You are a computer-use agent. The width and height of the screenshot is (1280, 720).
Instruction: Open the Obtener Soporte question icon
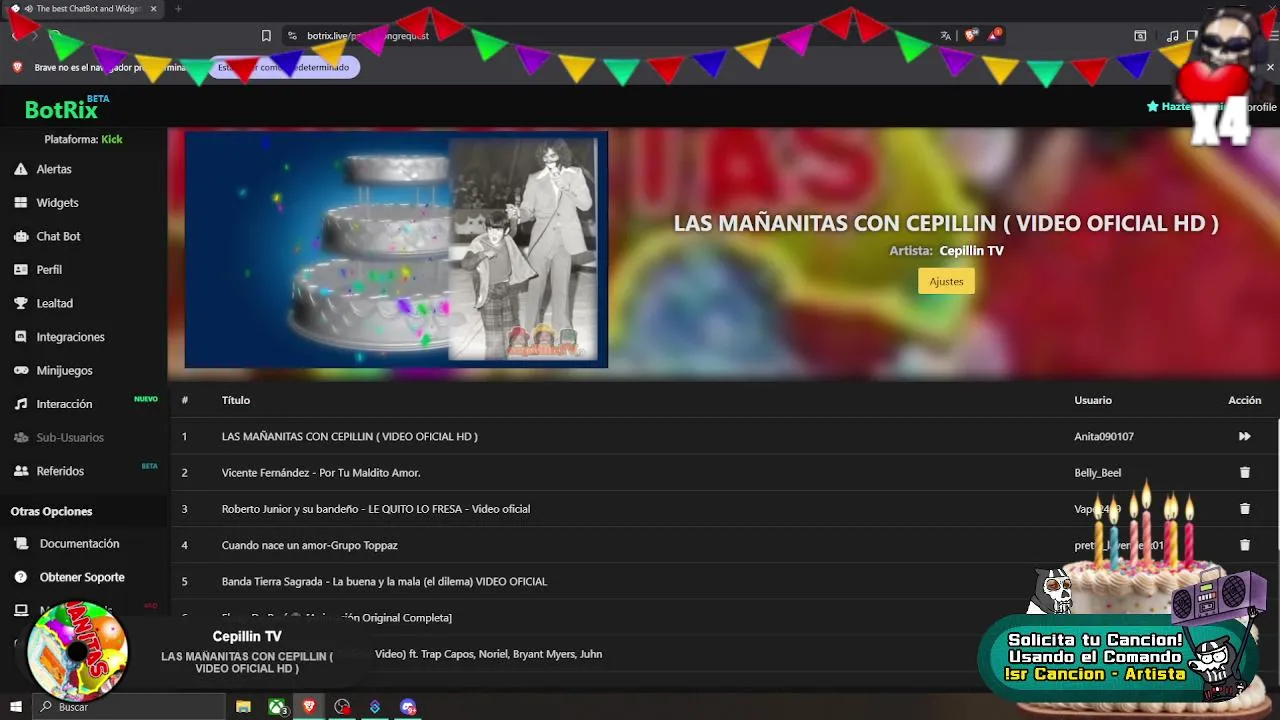click(20, 577)
